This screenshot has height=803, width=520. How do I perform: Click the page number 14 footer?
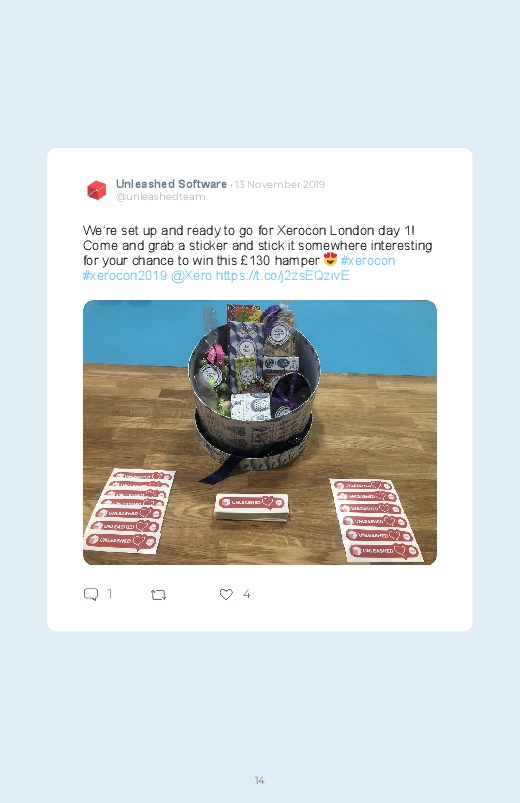point(260,780)
